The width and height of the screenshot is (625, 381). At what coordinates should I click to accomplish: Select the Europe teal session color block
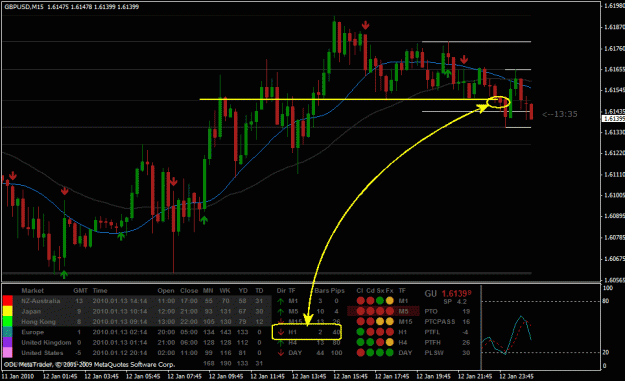pyautogui.click(x=8, y=332)
